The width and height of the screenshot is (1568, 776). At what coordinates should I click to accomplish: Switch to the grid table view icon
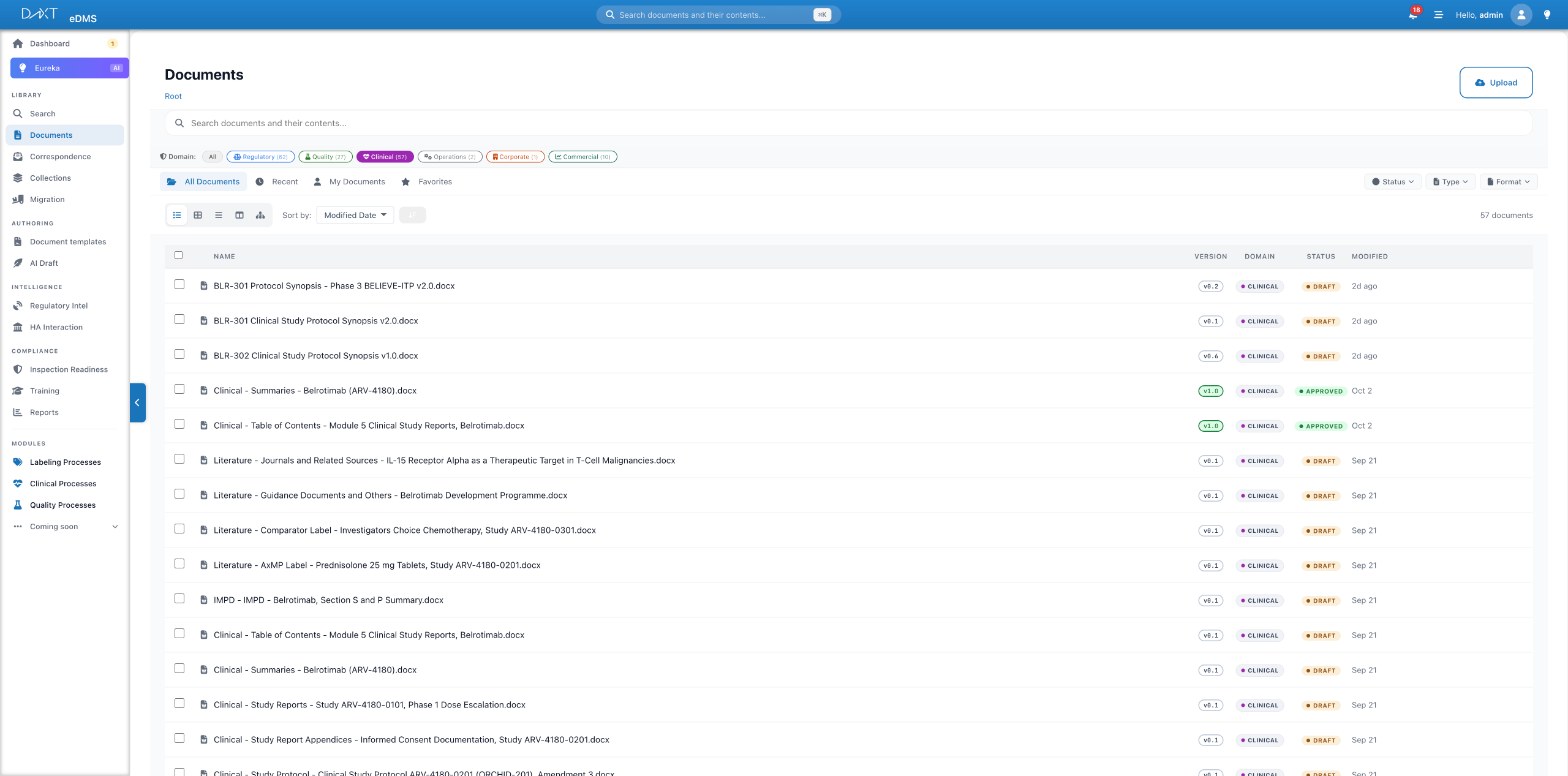pos(198,215)
